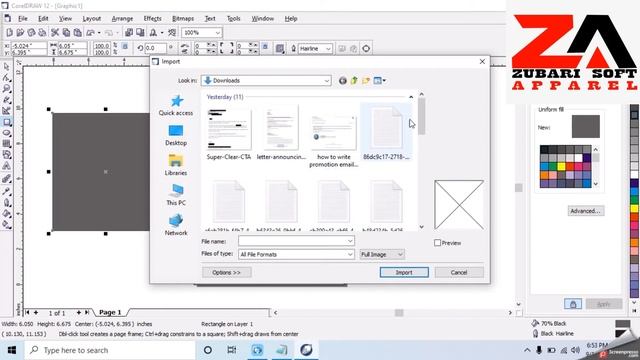Pick yellow in the Uniform fill palette grid
The height and width of the screenshot is (360, 640).
[561, 167]
